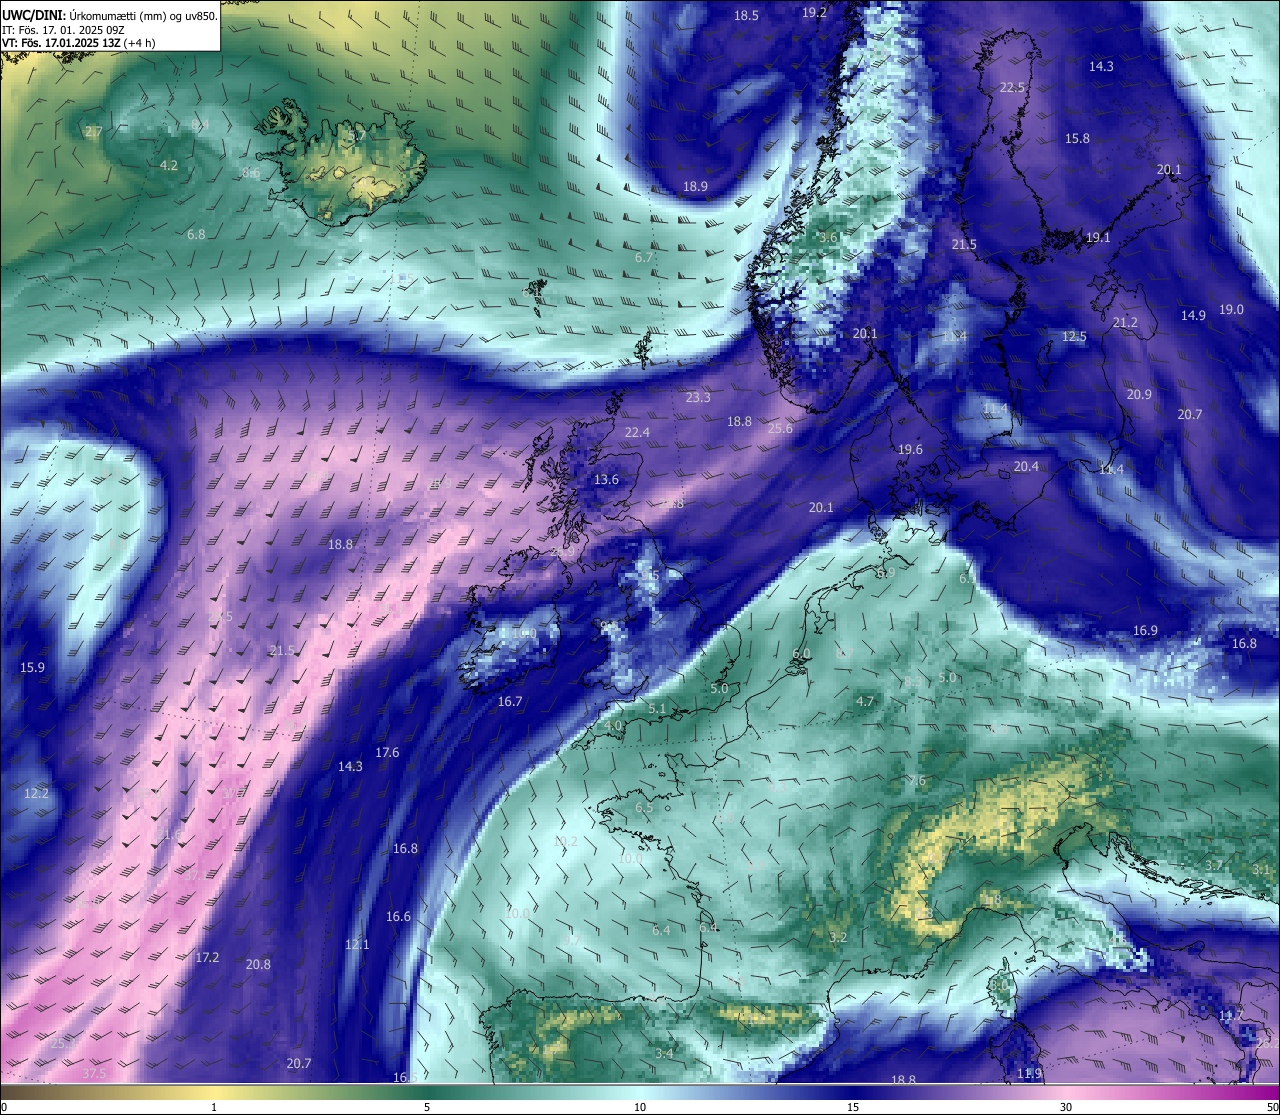Click the 19.0 value label

1231,309
